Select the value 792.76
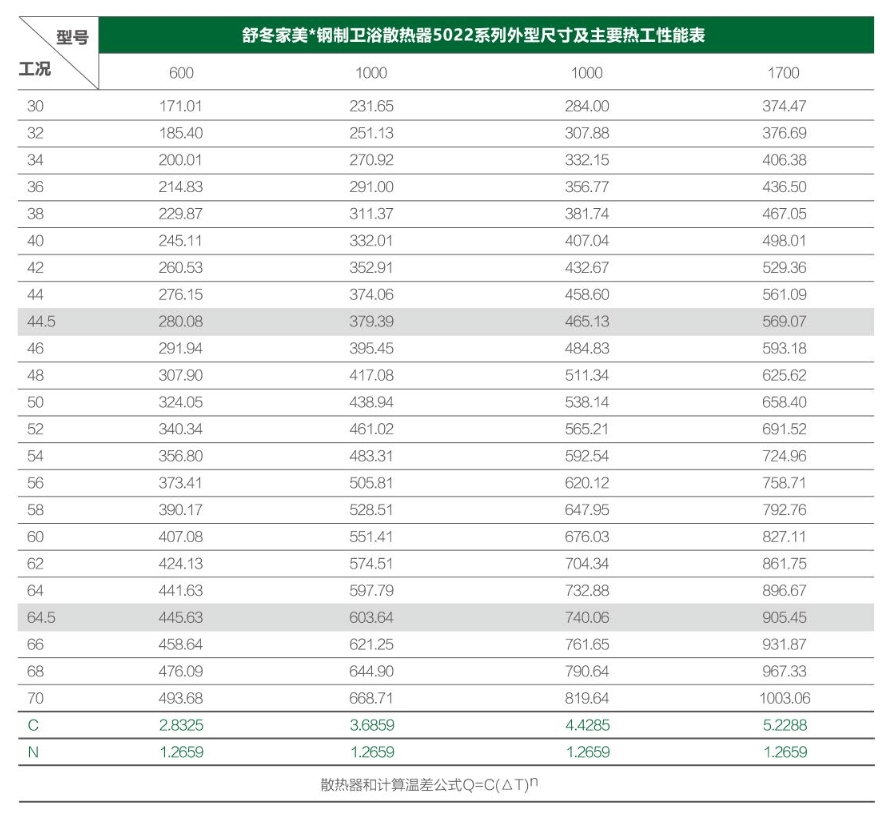 point(784,510)
